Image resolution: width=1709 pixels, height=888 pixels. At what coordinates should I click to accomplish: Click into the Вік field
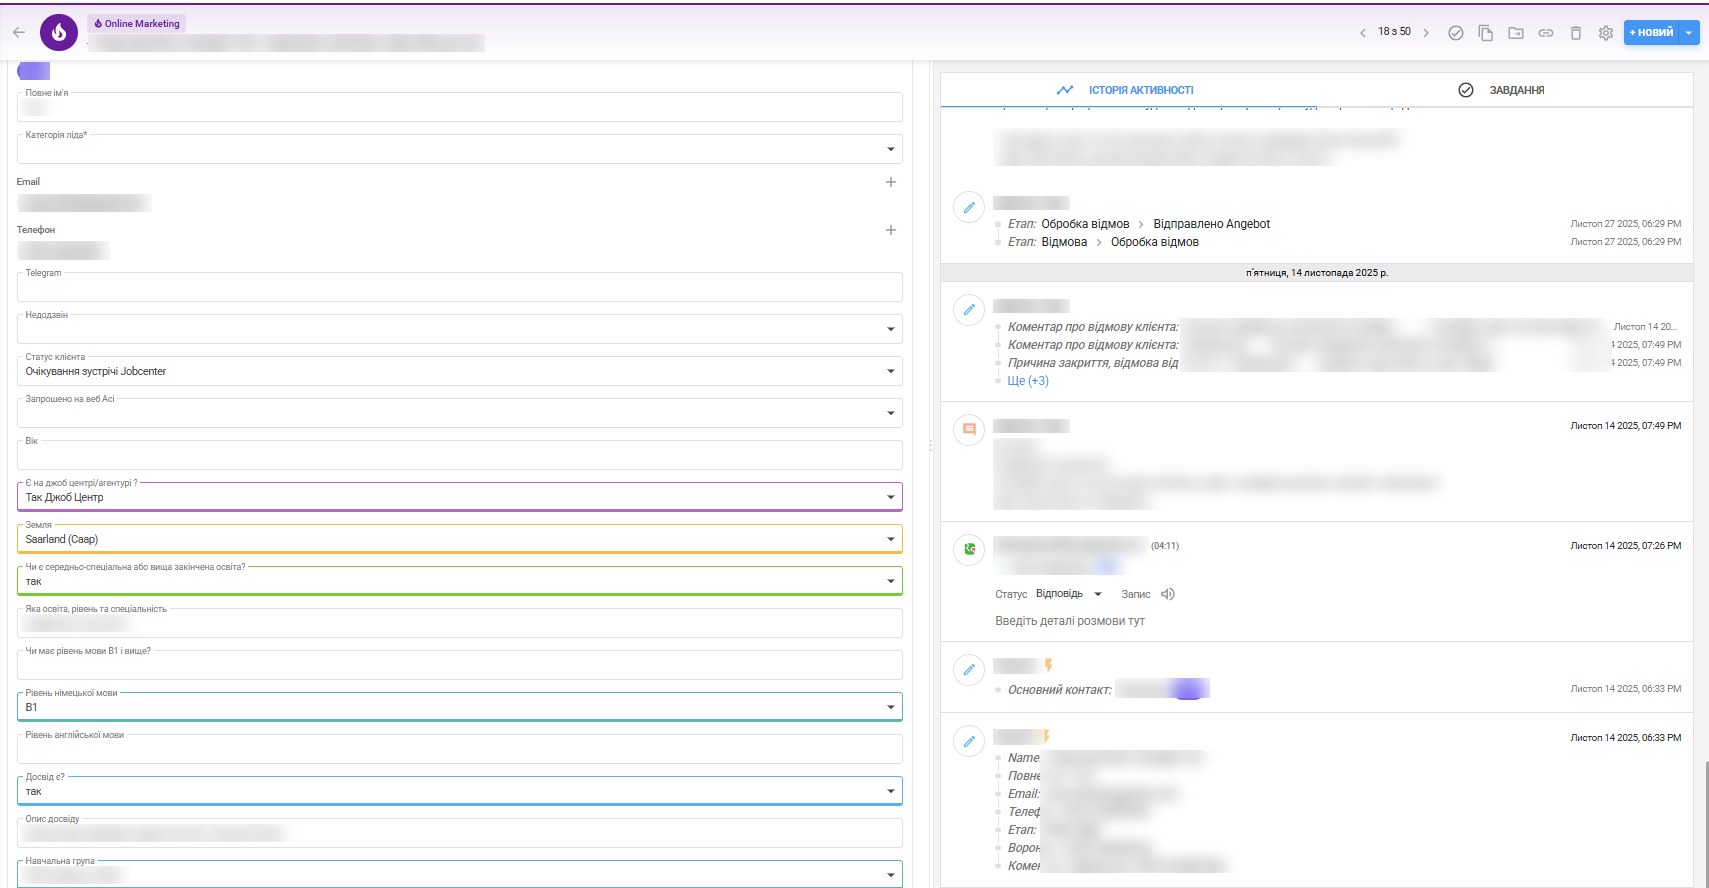460,455
